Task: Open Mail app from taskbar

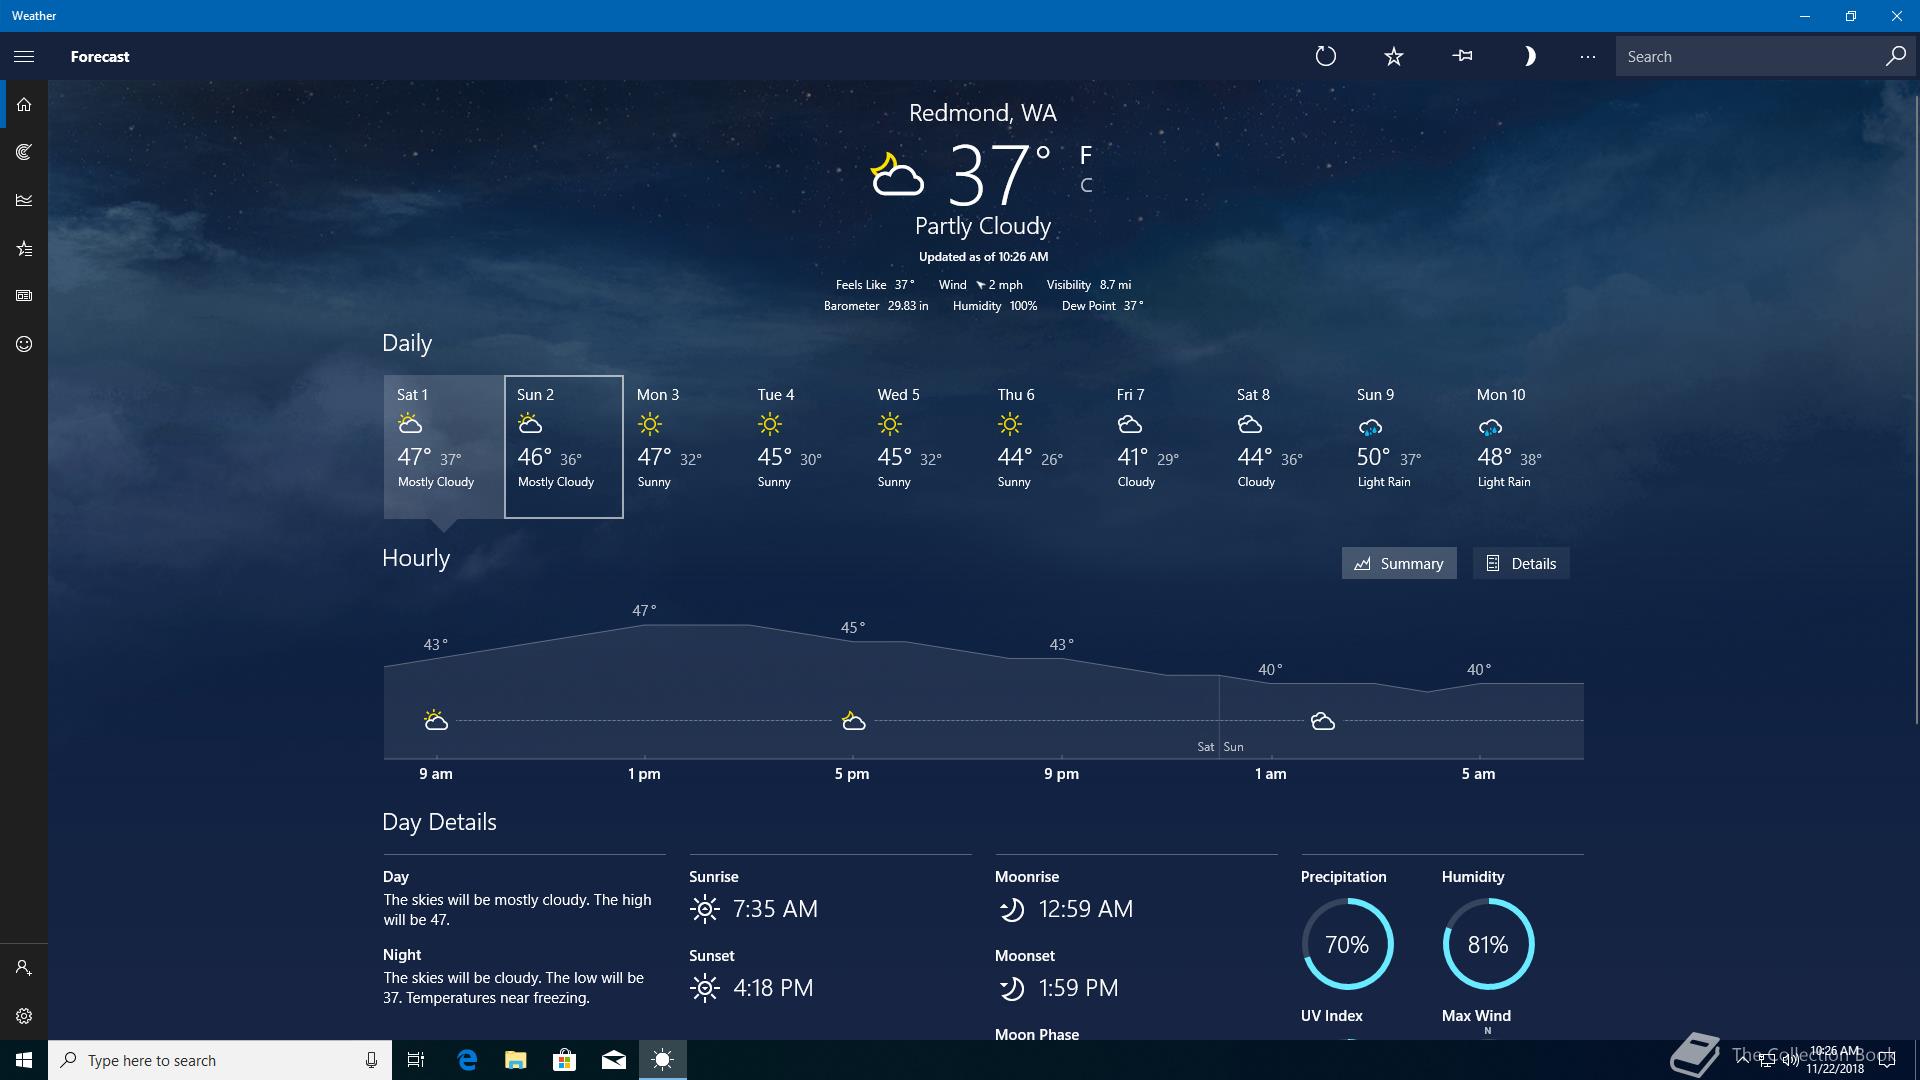Action: [x=614, y=1060]
